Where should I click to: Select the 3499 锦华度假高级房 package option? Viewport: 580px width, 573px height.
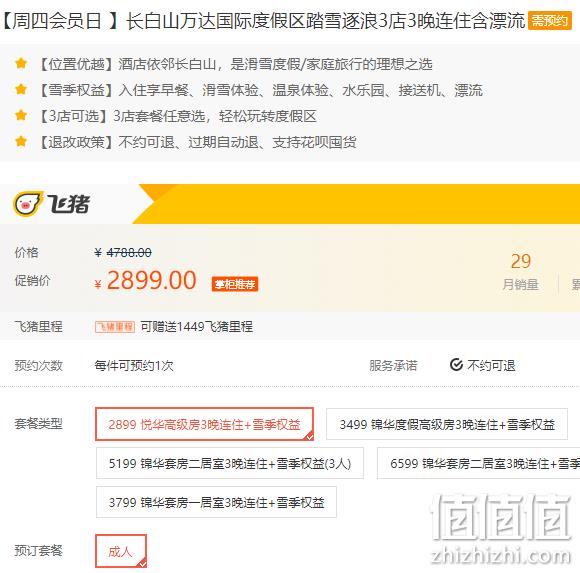(447, 424)
